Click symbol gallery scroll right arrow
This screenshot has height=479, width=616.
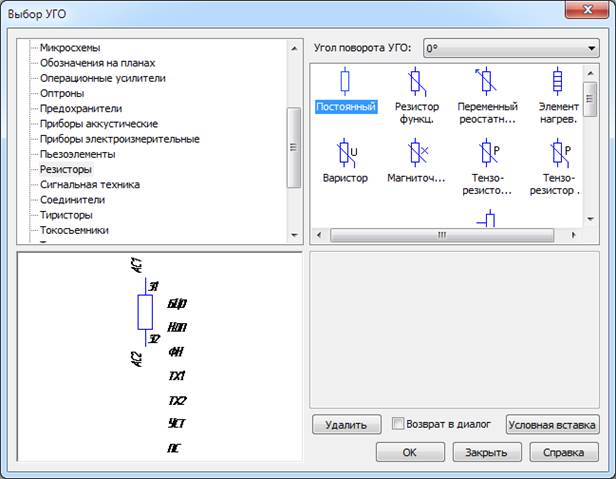(573, 235)
